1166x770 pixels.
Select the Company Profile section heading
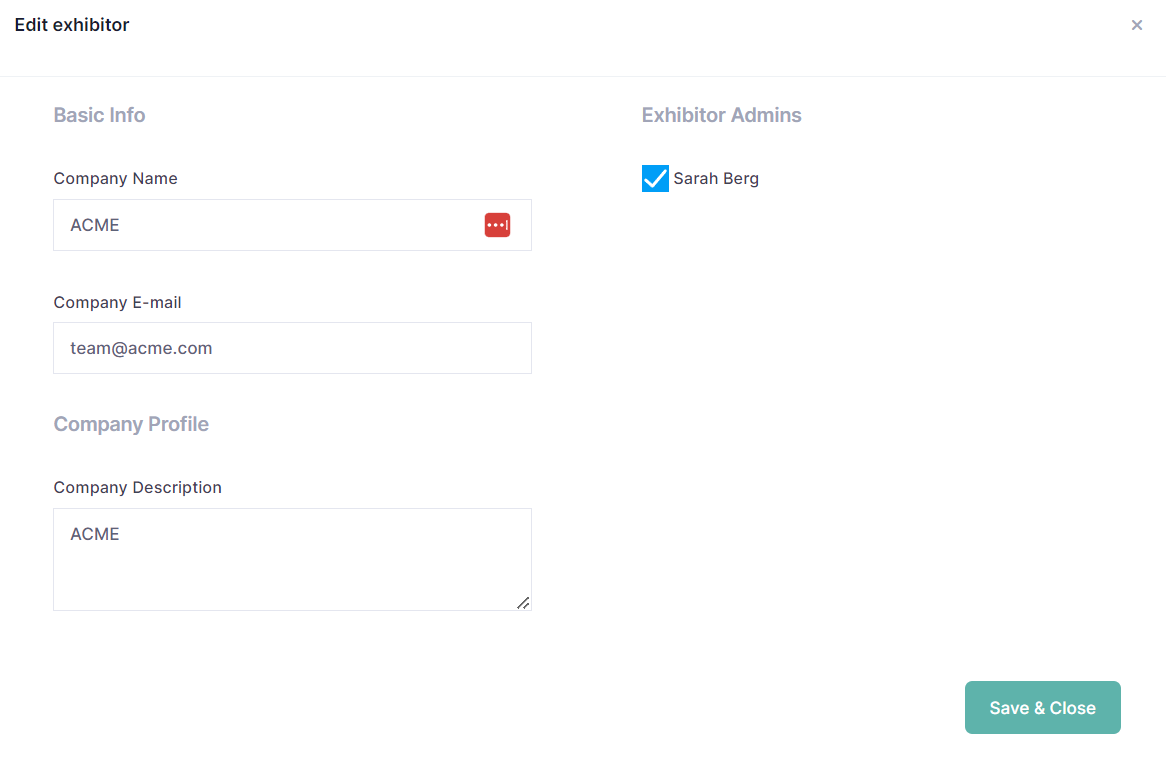coord(131,424)
